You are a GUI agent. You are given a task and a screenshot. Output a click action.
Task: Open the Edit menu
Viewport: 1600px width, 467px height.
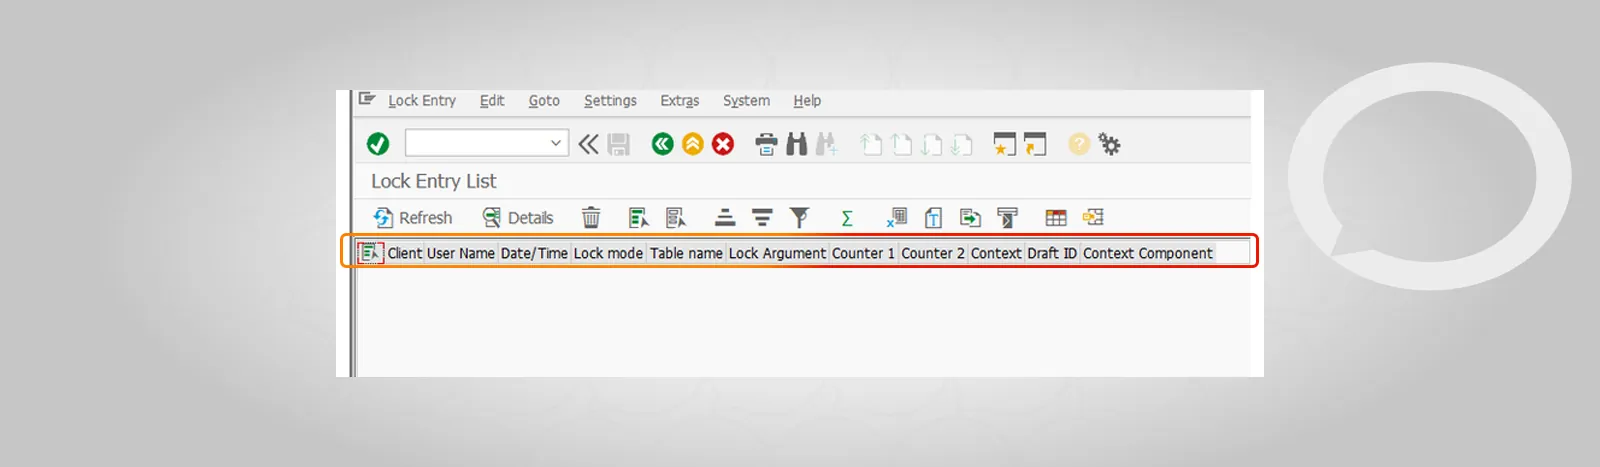coord(492,101)
